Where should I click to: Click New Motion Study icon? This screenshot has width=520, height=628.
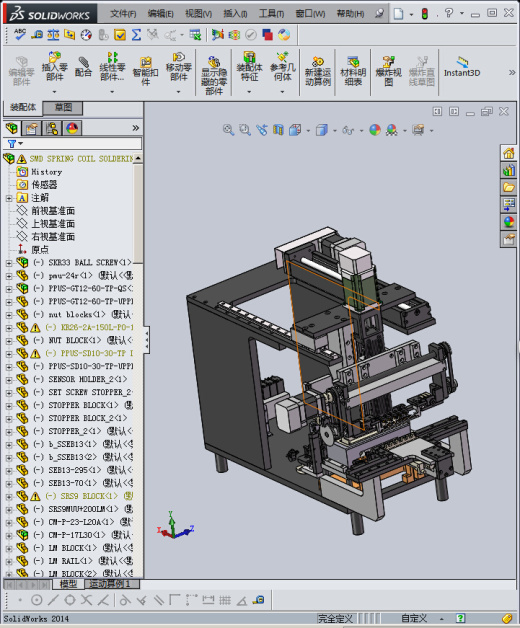(317, 71)
